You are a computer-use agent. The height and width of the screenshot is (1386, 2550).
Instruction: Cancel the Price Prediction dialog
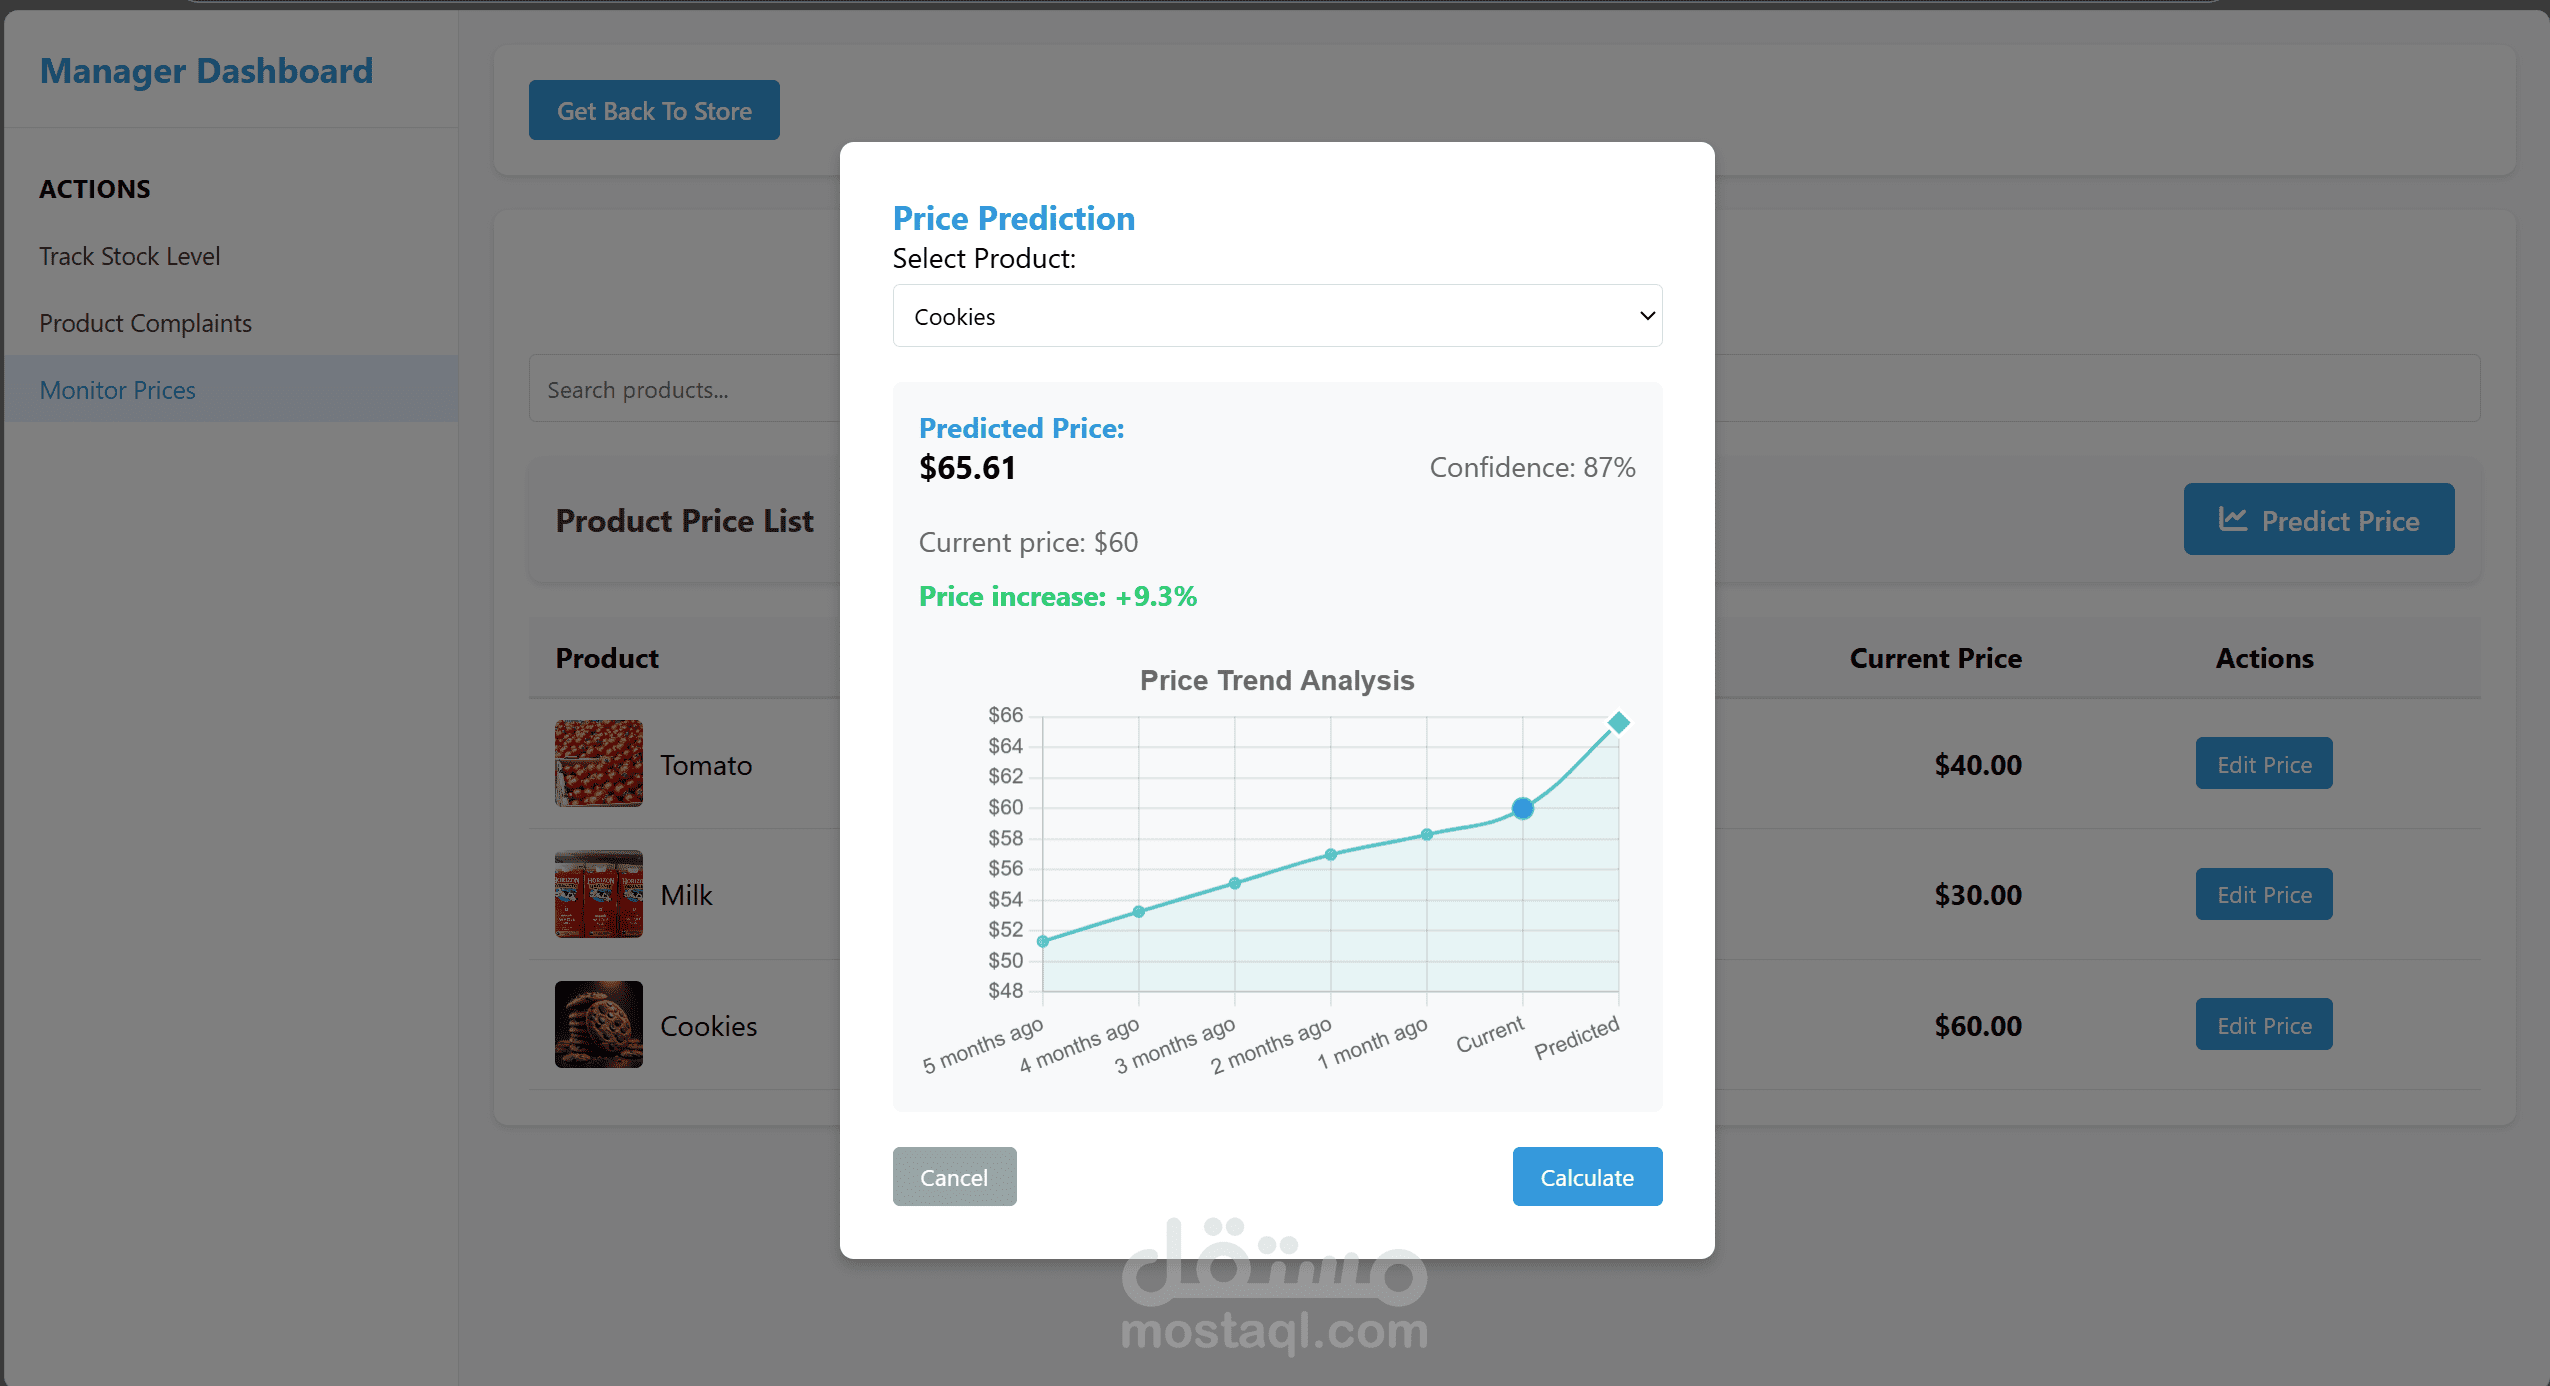(954, 1177)
